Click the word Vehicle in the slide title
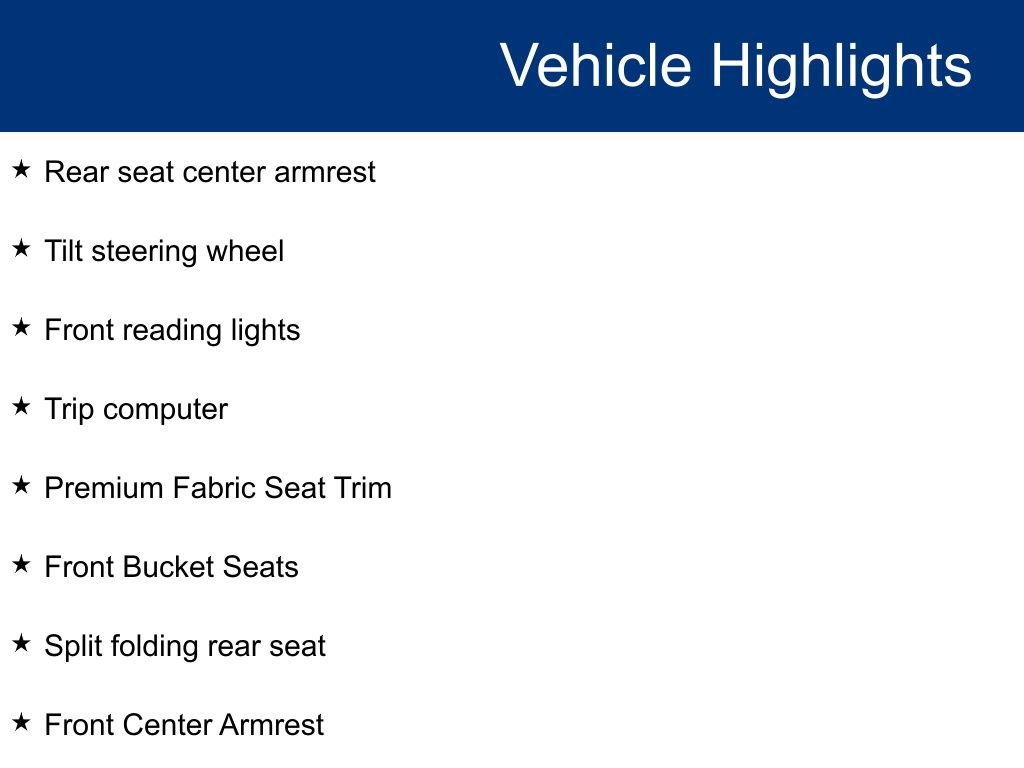Screen dimensions: 1024x768 595,66
